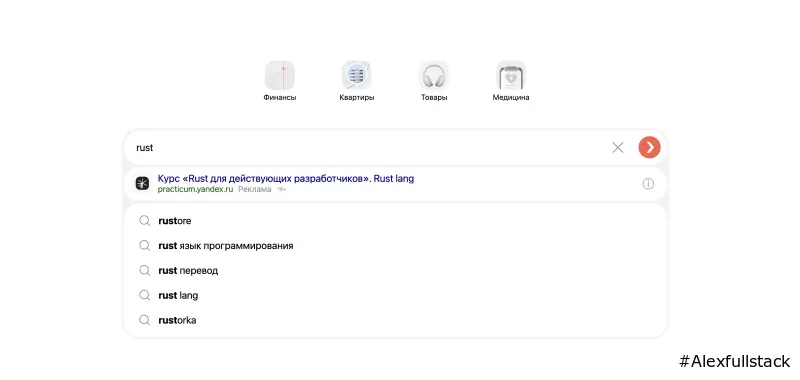The width and height of the screenshot is (800, 380).
Task: Click magnifier icon beside rust язык программирования
Action: (145, 246)
